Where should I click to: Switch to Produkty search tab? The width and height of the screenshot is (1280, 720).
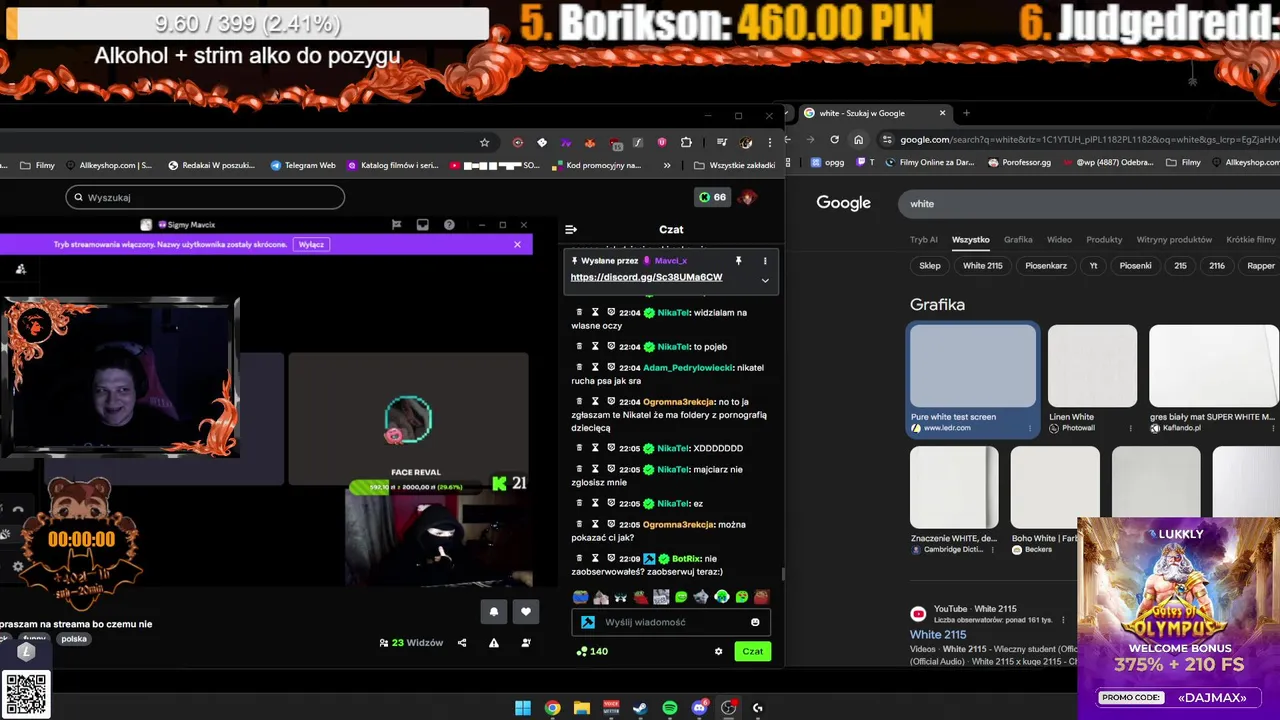[x=1104, y=240]
